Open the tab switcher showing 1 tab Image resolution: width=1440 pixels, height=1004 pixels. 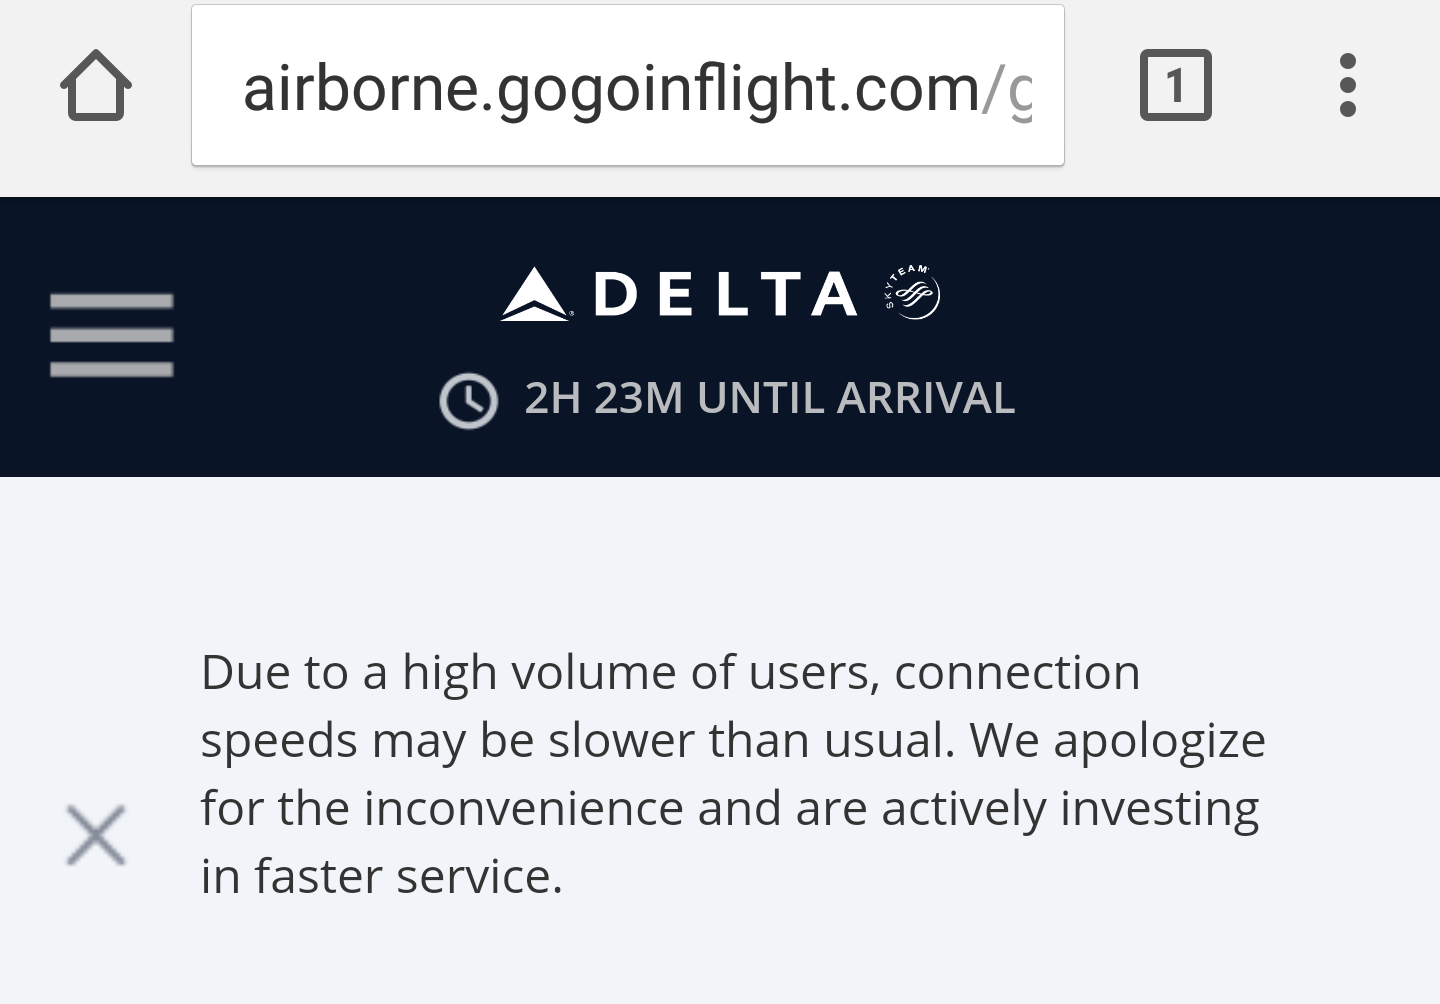[1175, 86]
